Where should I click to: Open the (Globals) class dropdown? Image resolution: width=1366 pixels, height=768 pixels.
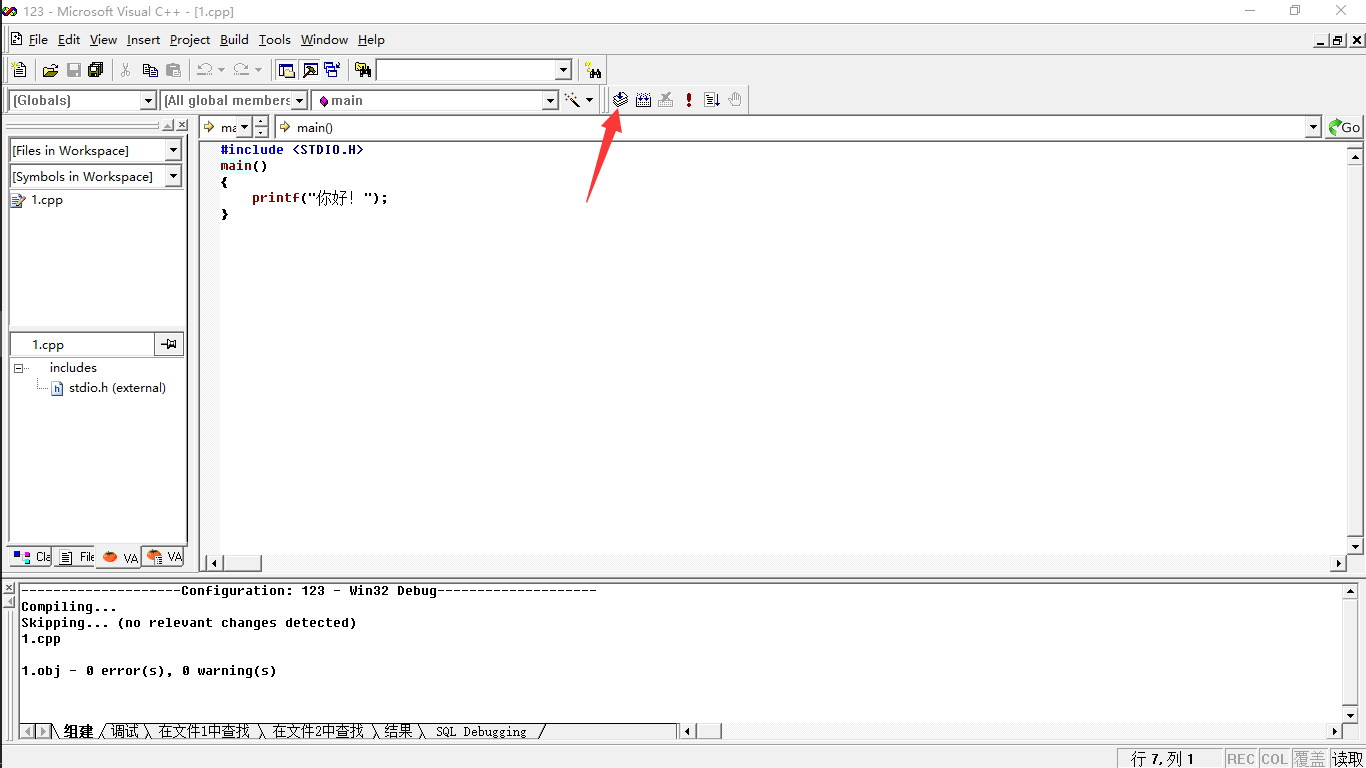click(x=148, y=100)
